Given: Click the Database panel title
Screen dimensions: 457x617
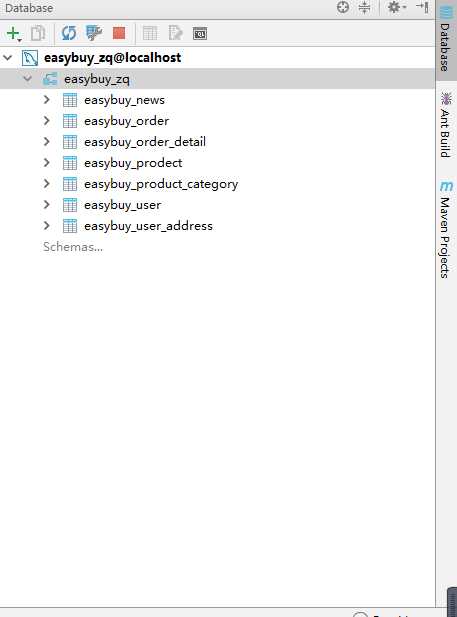Looking at the screenshot, I should [x=29, y=8].
